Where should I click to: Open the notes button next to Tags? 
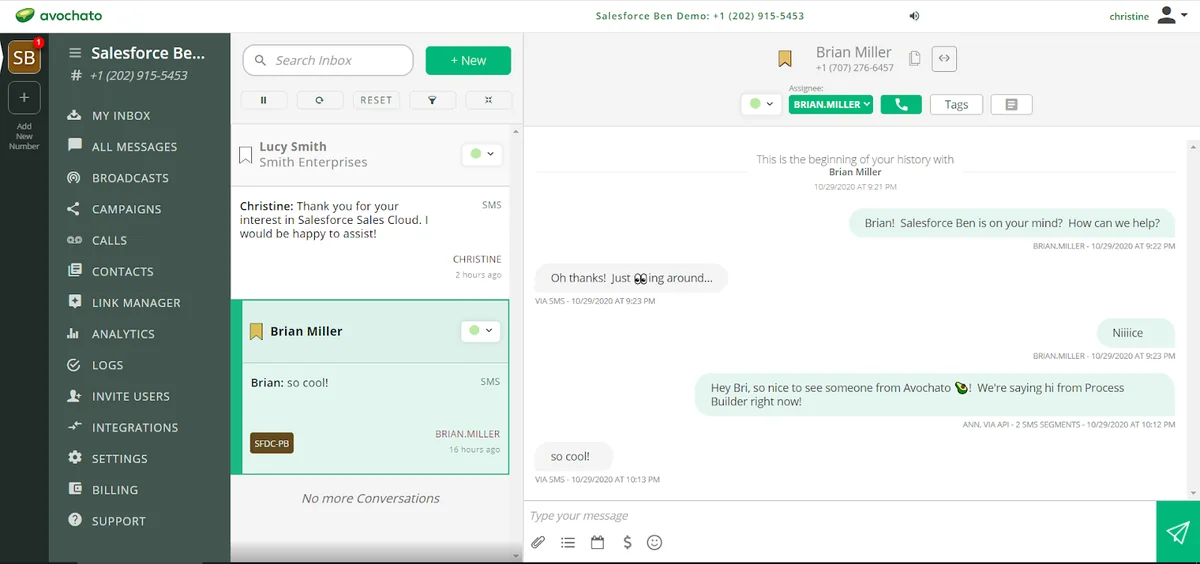pyautogui.click(x=1012, y=104)
